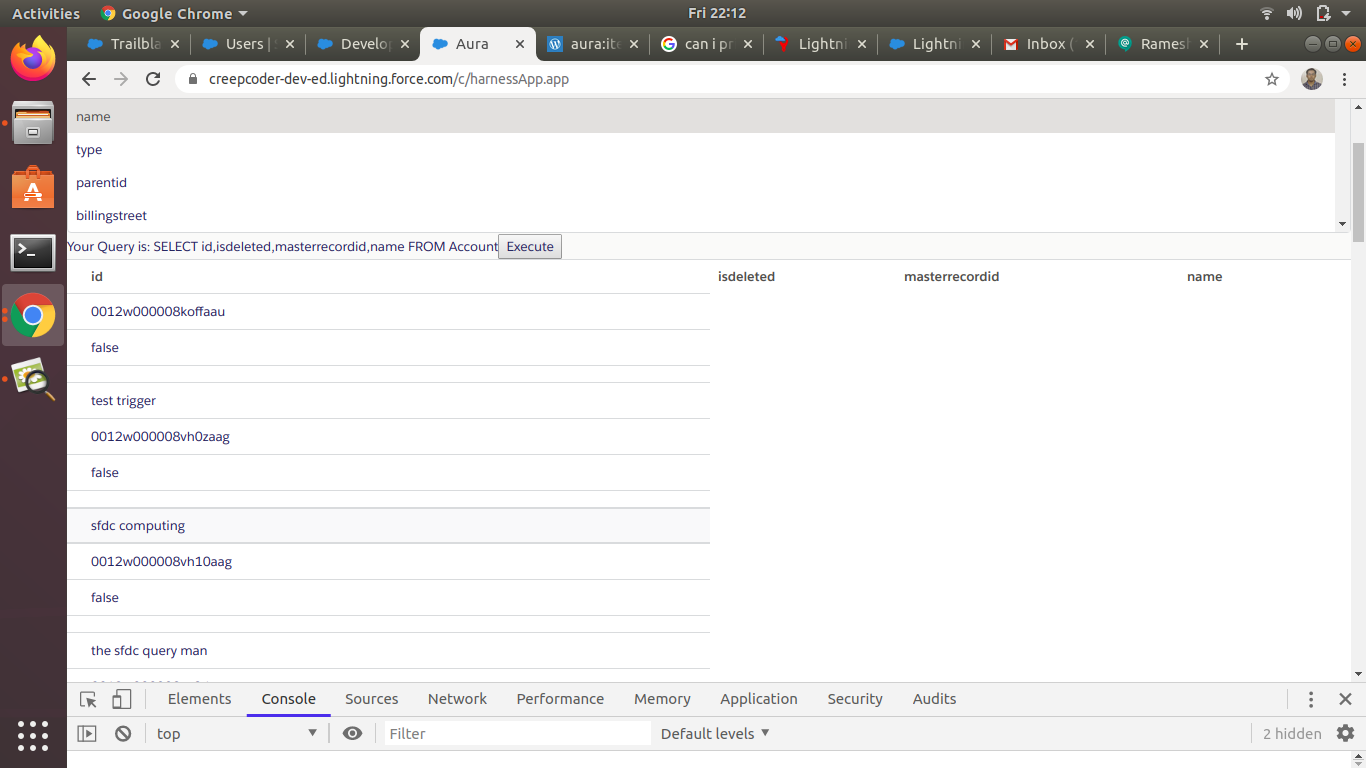Open the top JavaScript context dropdown
The height and width of the screenshot is (768, 1366).
tap(236, 733)
